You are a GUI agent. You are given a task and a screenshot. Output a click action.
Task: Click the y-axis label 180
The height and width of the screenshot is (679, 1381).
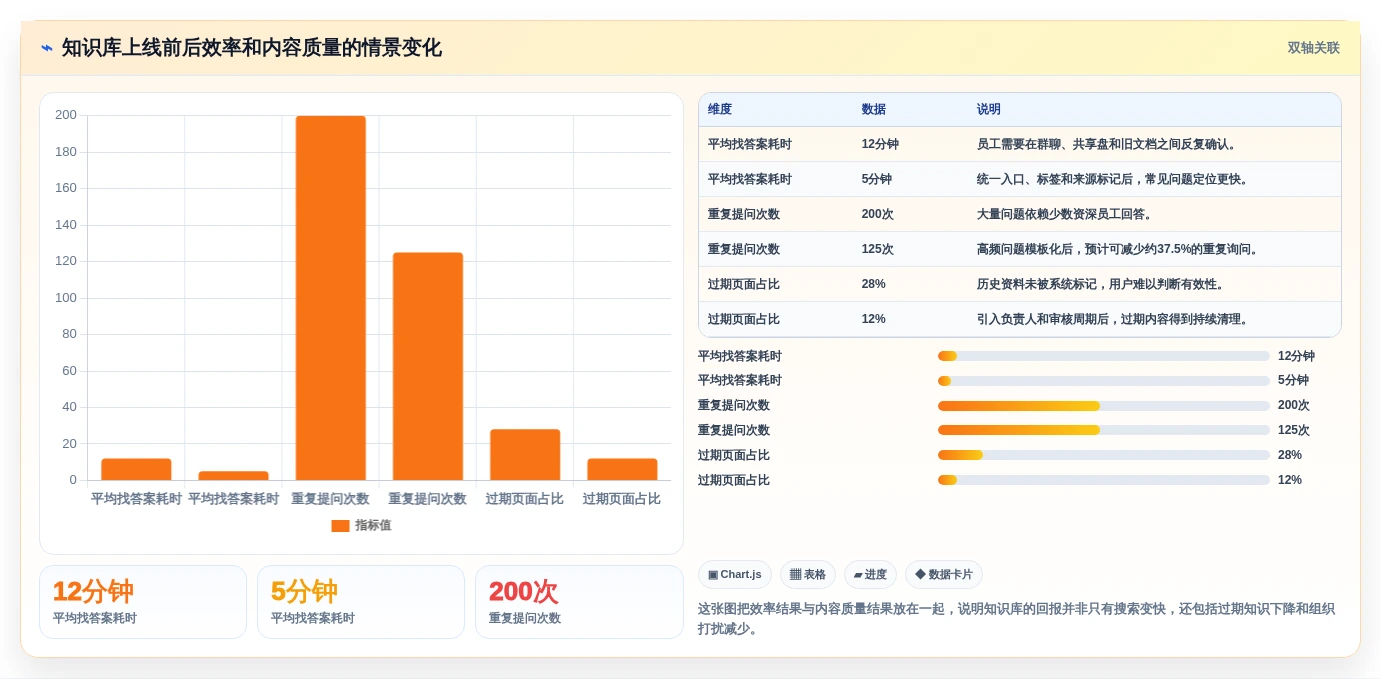coord(66,152)
